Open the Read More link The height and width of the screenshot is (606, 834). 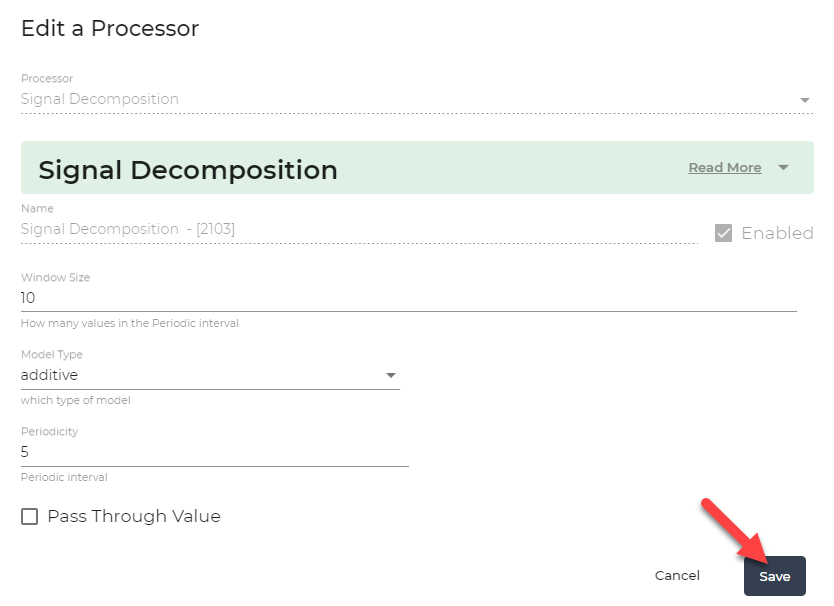(x=724, y=167)
